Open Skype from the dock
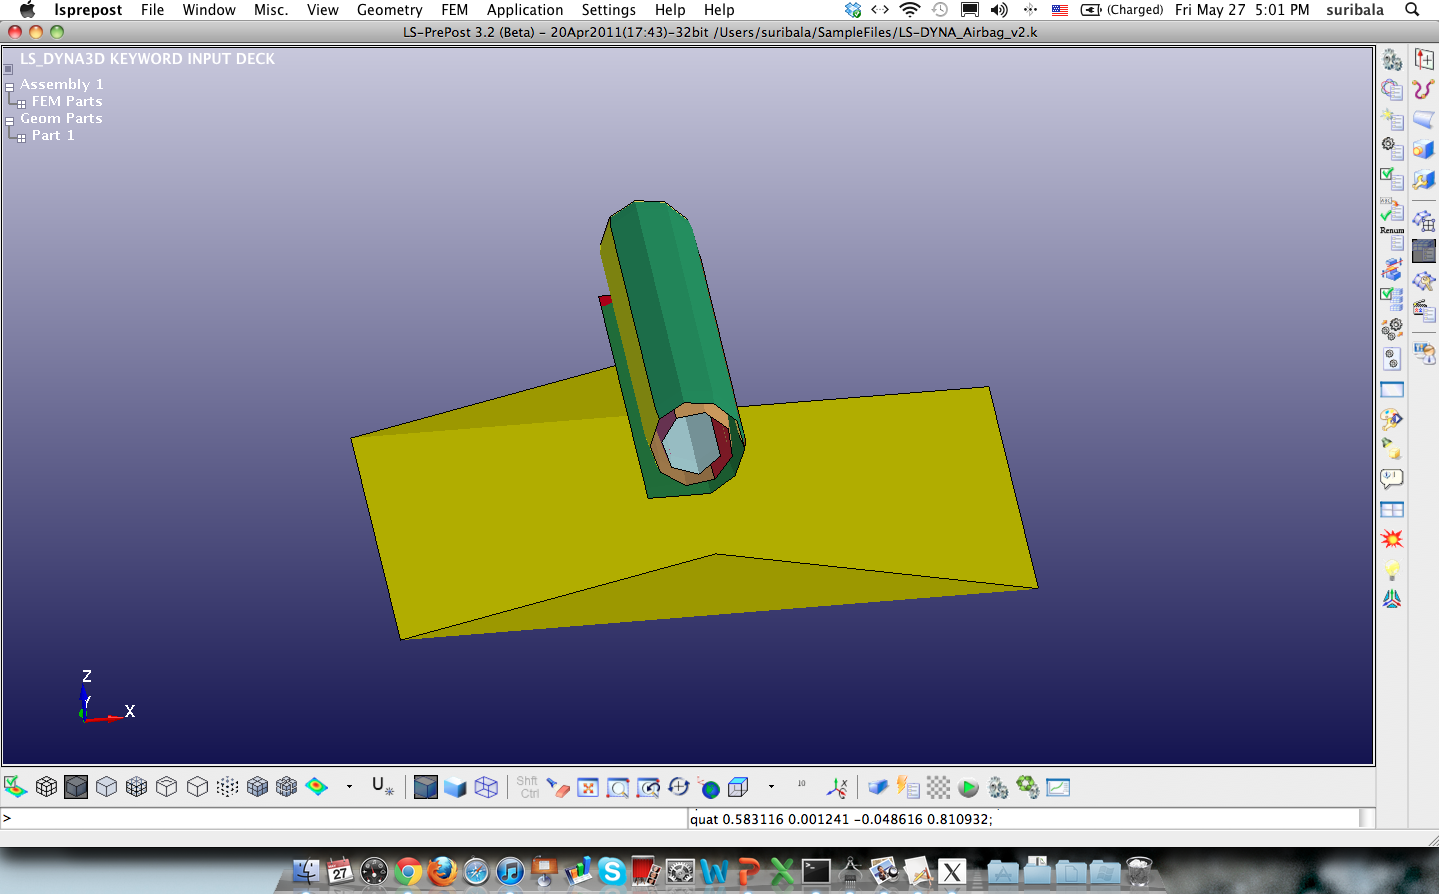 click(x=612, y=872)
